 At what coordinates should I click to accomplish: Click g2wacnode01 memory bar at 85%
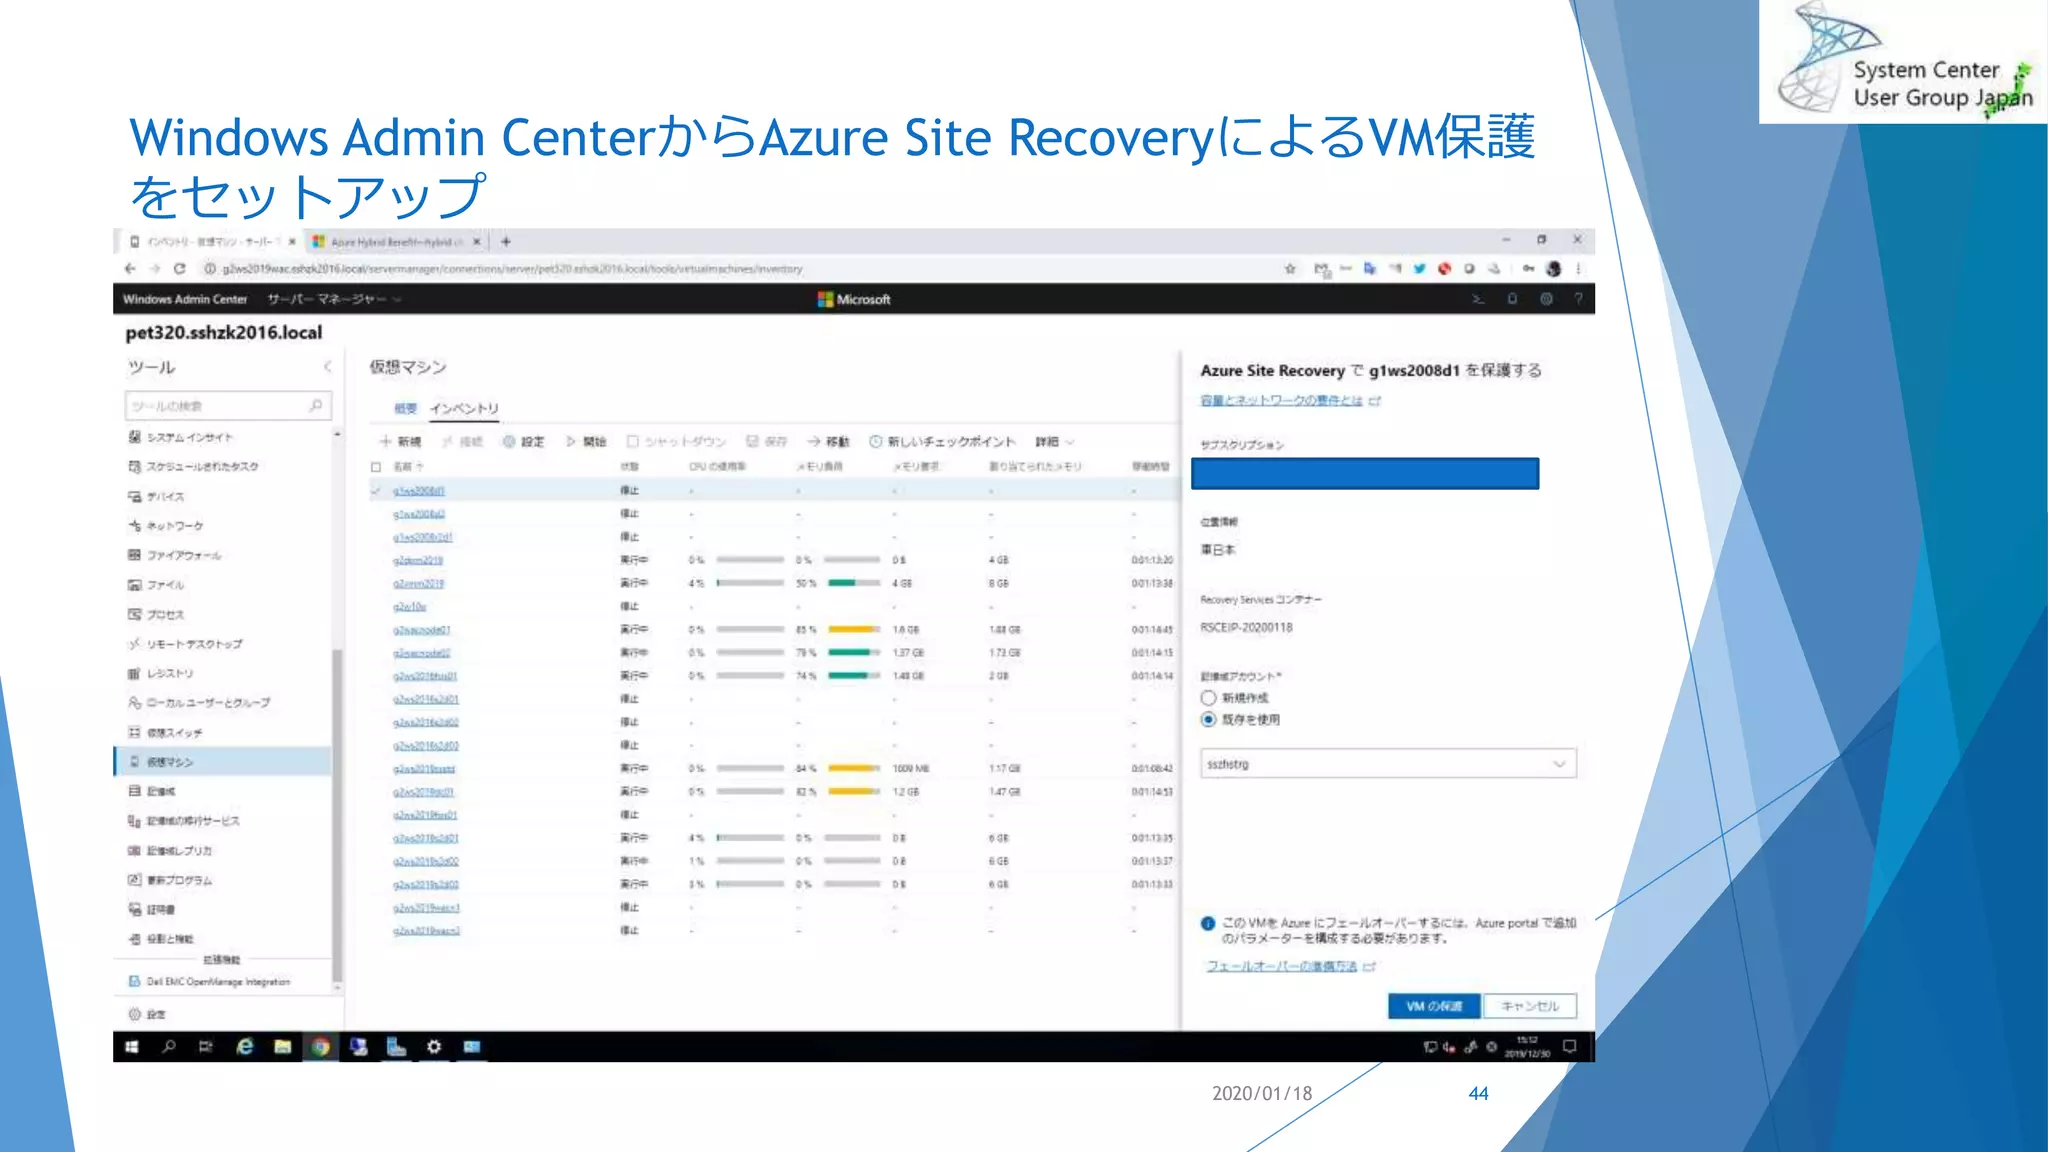click(854, 629)
